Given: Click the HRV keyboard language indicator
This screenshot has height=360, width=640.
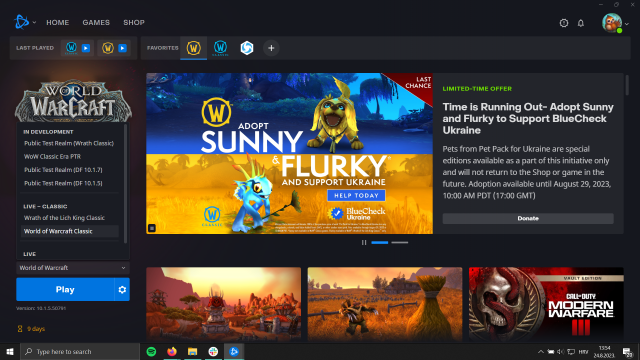Looking at the screenshot, I should coord(584,351).
